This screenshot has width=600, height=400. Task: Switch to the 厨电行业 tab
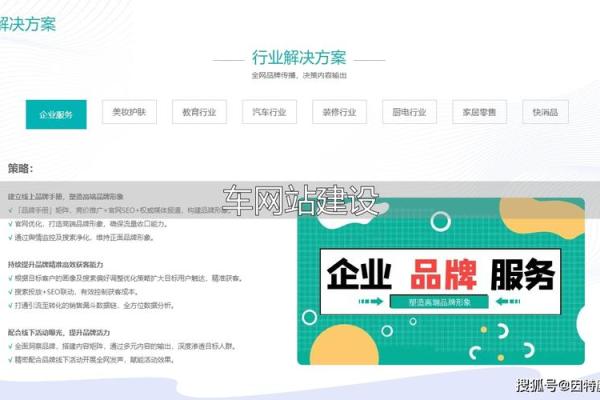coord(409,113)
